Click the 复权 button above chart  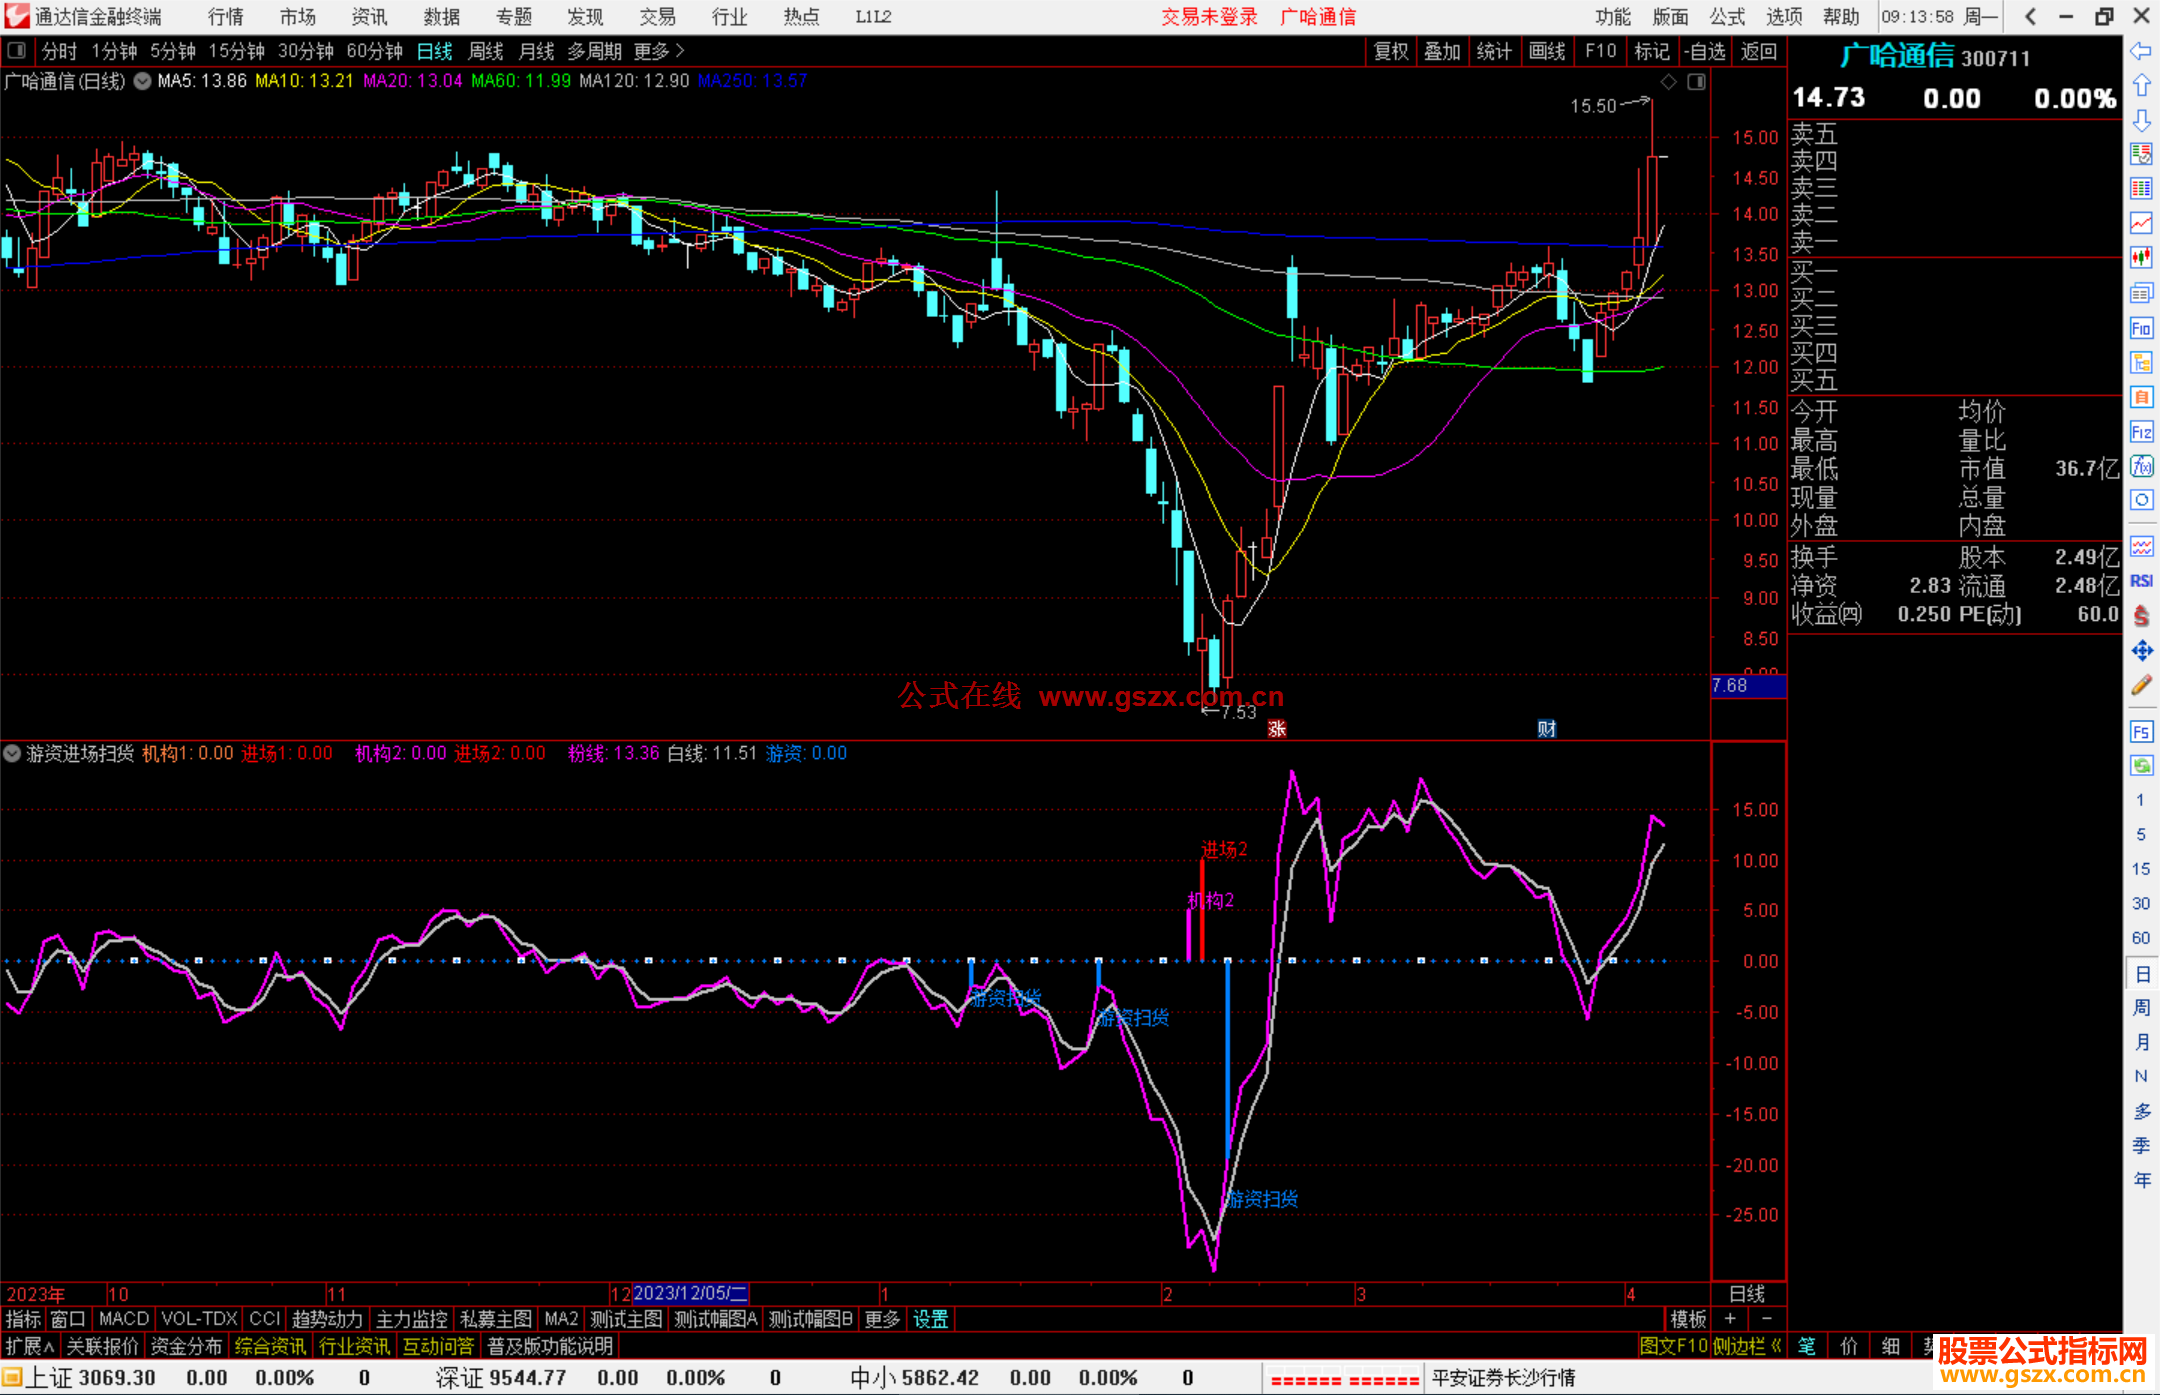(x=1391, y=51)
